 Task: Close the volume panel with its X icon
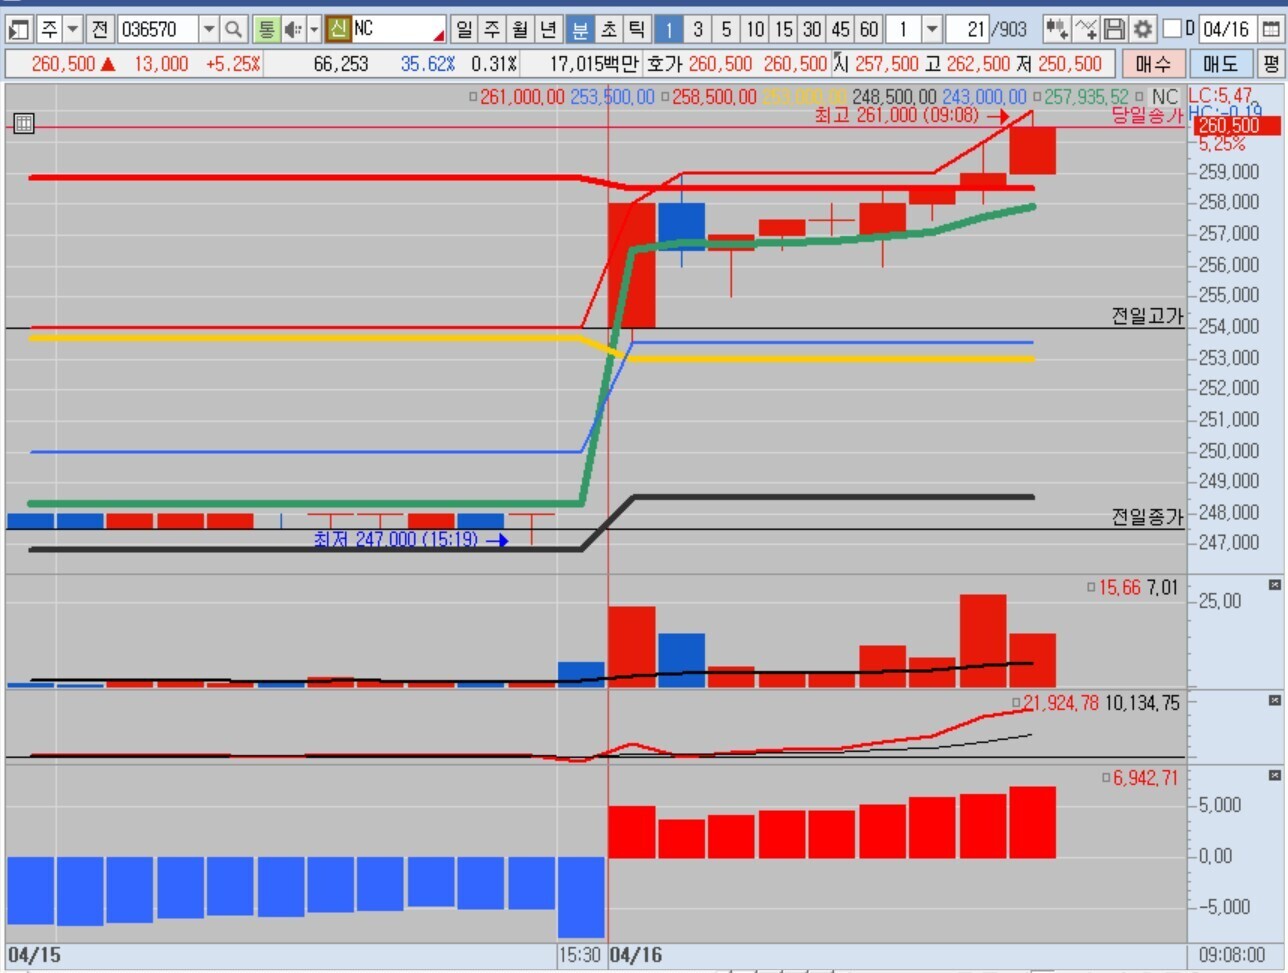[x=1275, y=585]
